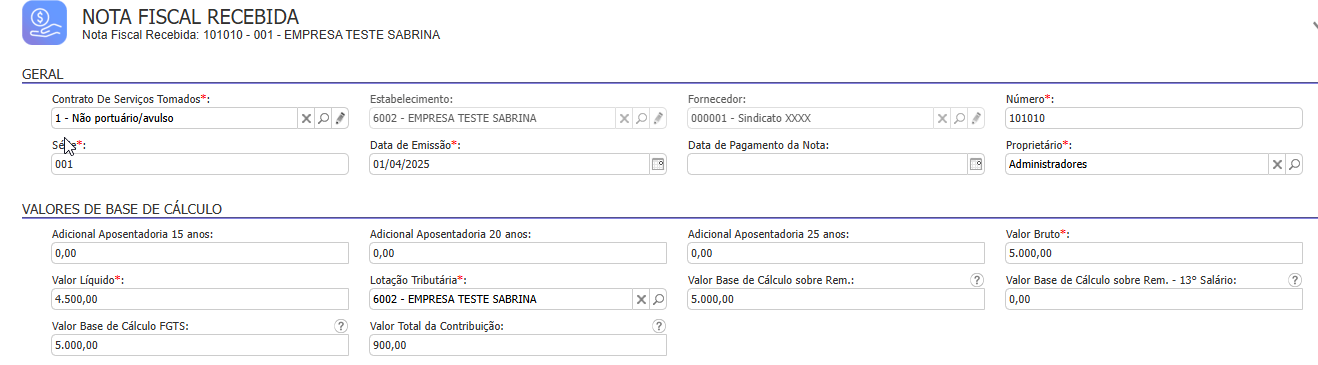Screen dimensions: 1318x365
Task: Select the Valor Bruto input field
Action: [x=1154, y=253]
